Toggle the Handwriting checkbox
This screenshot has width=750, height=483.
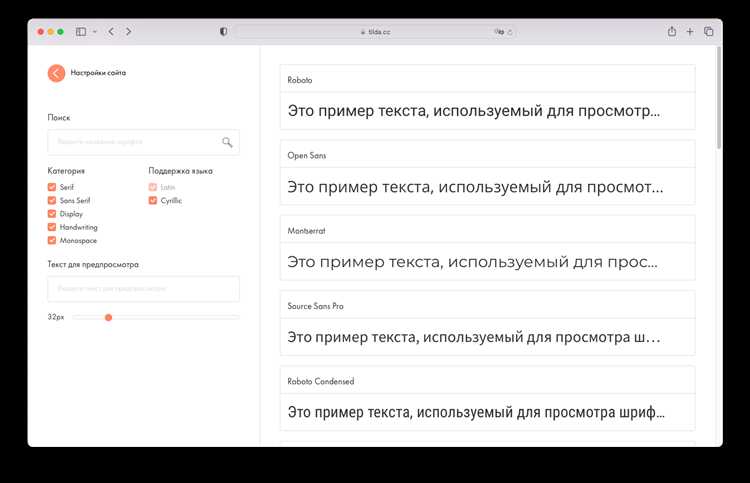click(x=52, y=227)
